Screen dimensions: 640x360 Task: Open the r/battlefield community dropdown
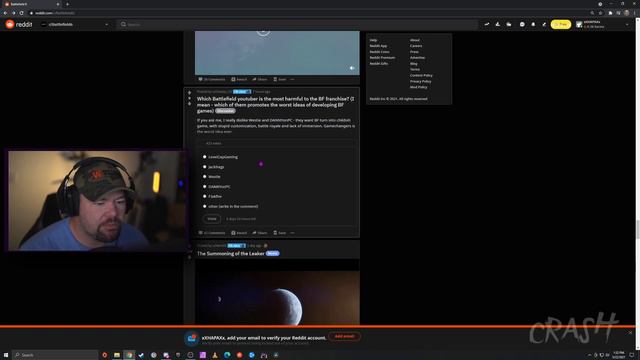pyautogui.click(x=75, y=24)
